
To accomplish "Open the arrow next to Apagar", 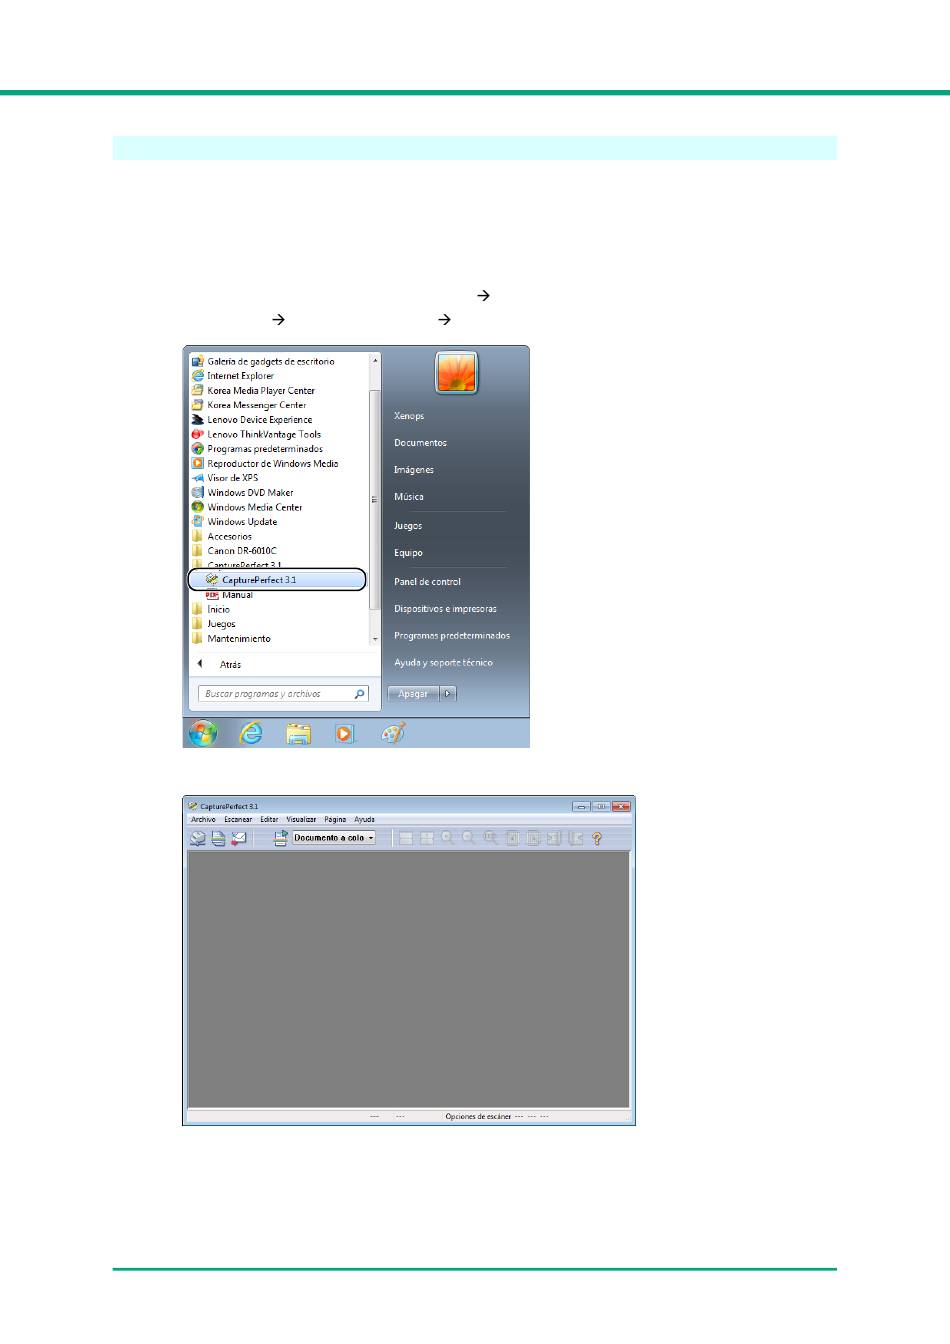I will point(448,693).
